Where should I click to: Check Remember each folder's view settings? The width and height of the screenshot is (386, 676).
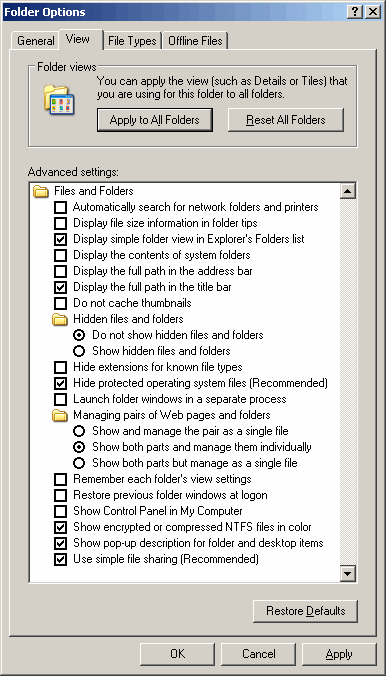click(60, 479)
